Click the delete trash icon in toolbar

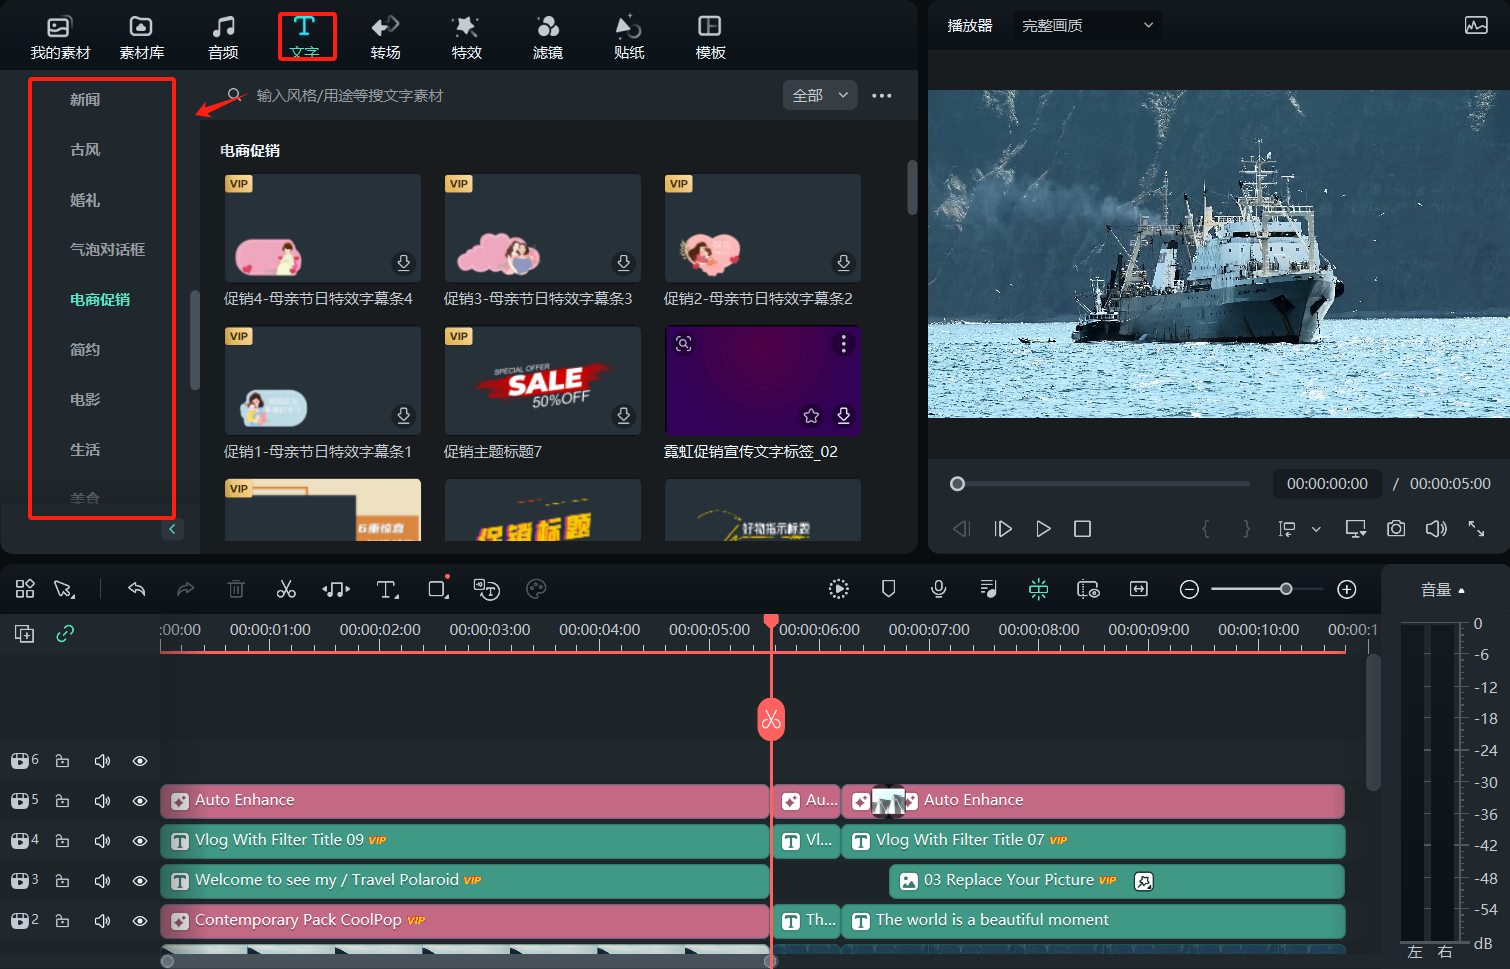click(236, 589)
